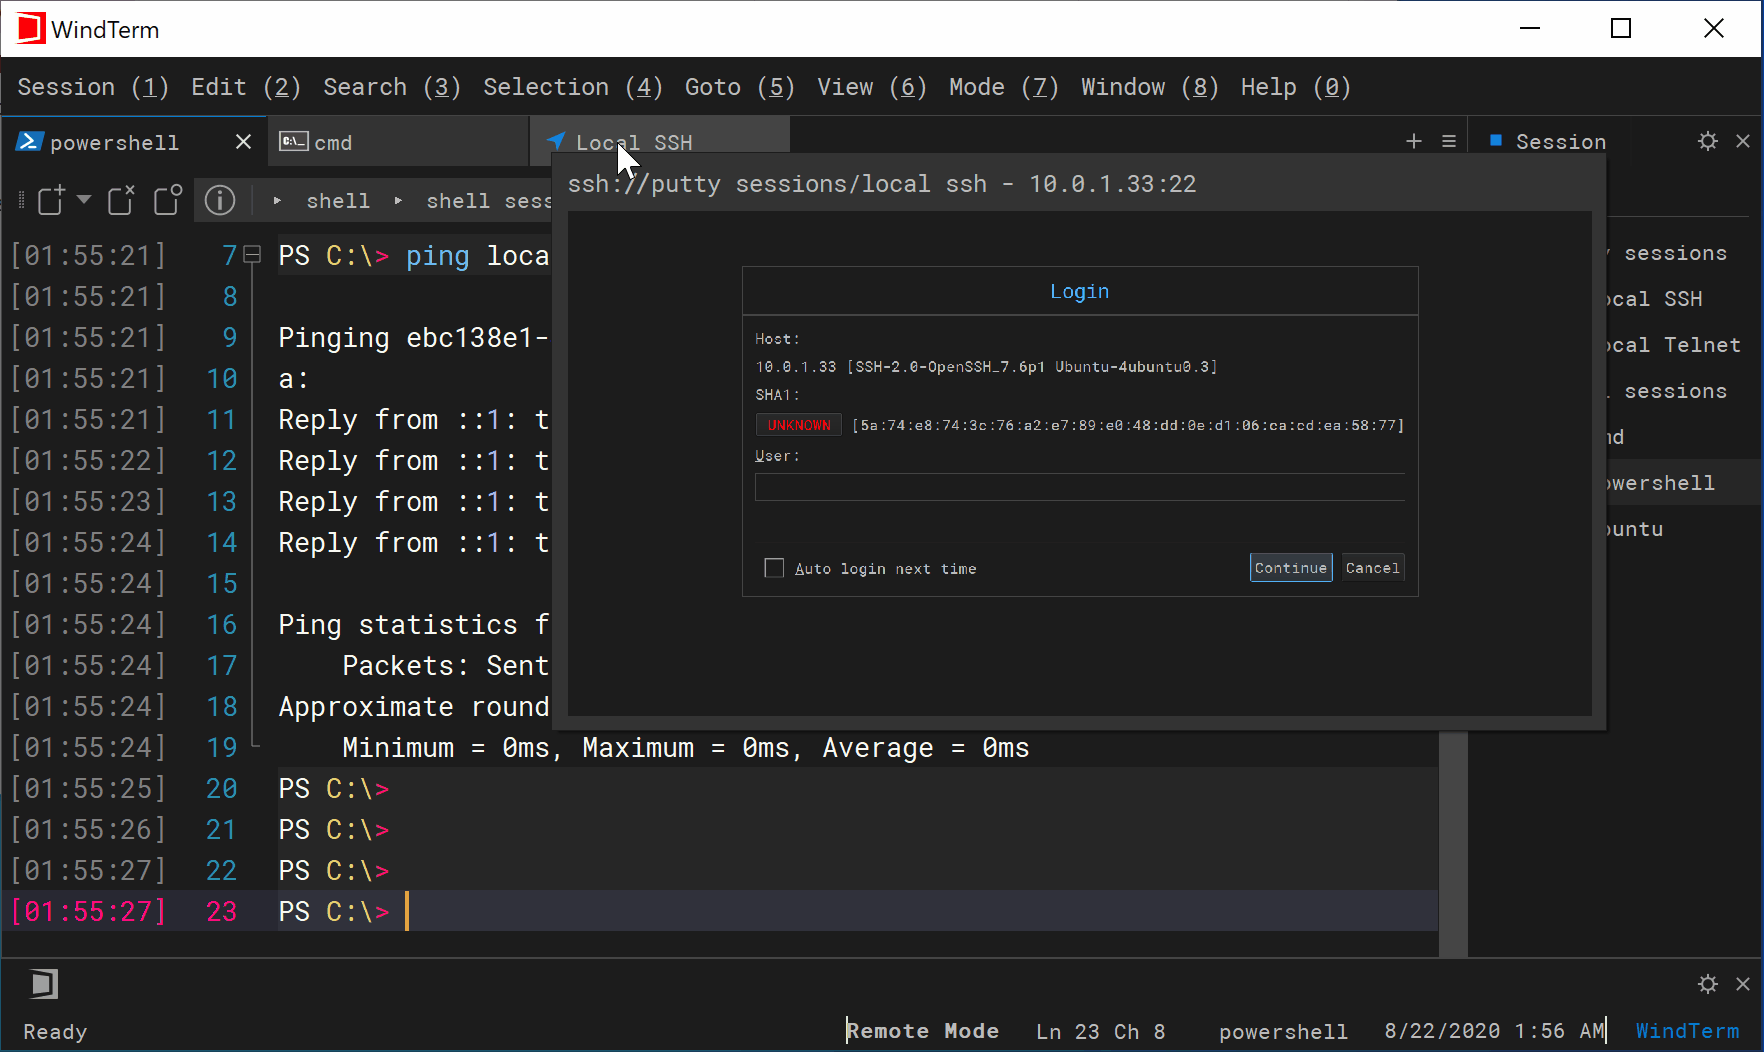1764x1052 pixels.
Task: Switch to the cmd tab
Action: (398, 142)
